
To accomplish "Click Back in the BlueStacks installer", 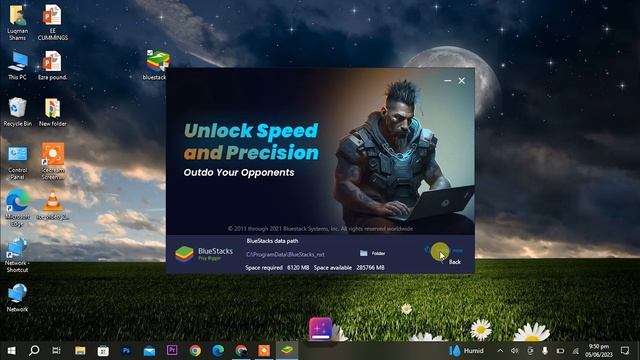I will [454, 262].
